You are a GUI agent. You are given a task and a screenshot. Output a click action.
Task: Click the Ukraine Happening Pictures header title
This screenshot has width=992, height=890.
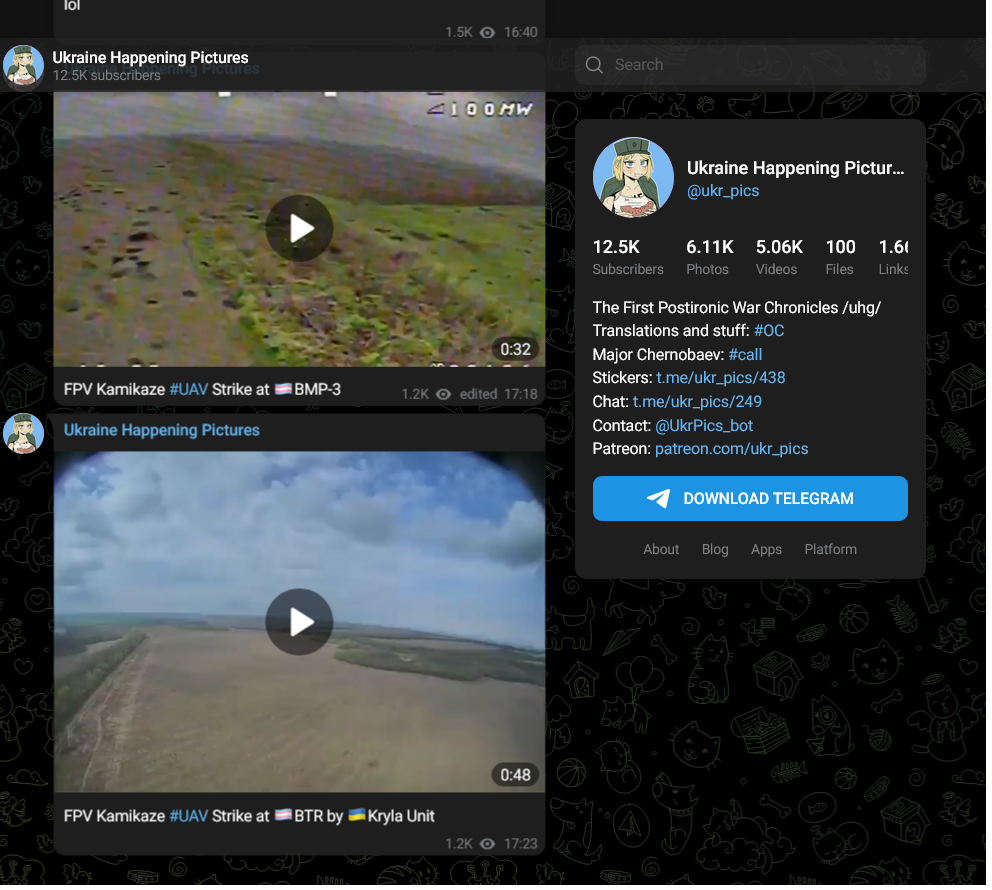(x=150, y=58)
